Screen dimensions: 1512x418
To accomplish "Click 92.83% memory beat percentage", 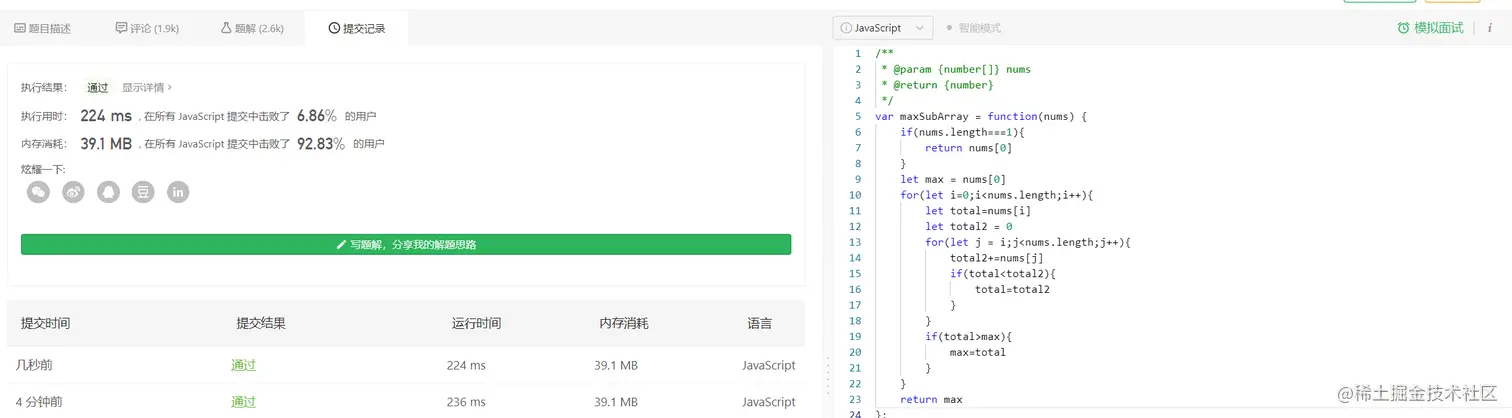I will point(321,144).
